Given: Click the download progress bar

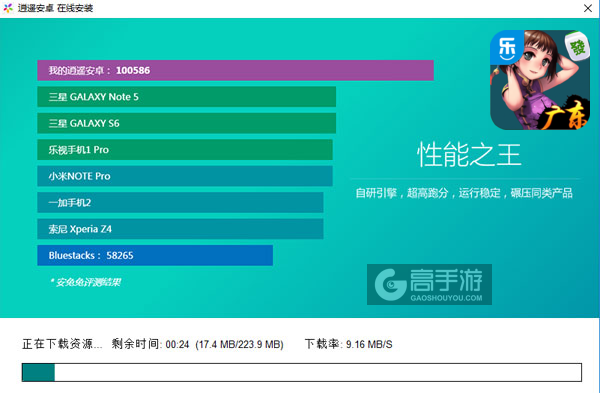Looking at the screenshot, I should pos(302,373).
